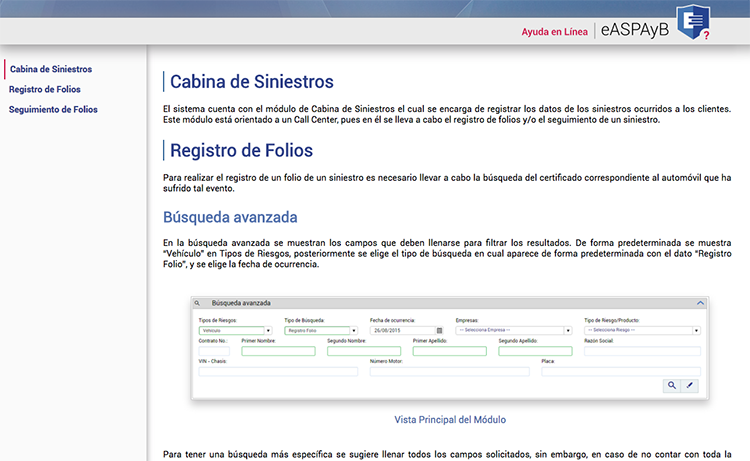750x461 pixels.
Task: Click the VIN - Chasis input field
Action: [278, 372]
